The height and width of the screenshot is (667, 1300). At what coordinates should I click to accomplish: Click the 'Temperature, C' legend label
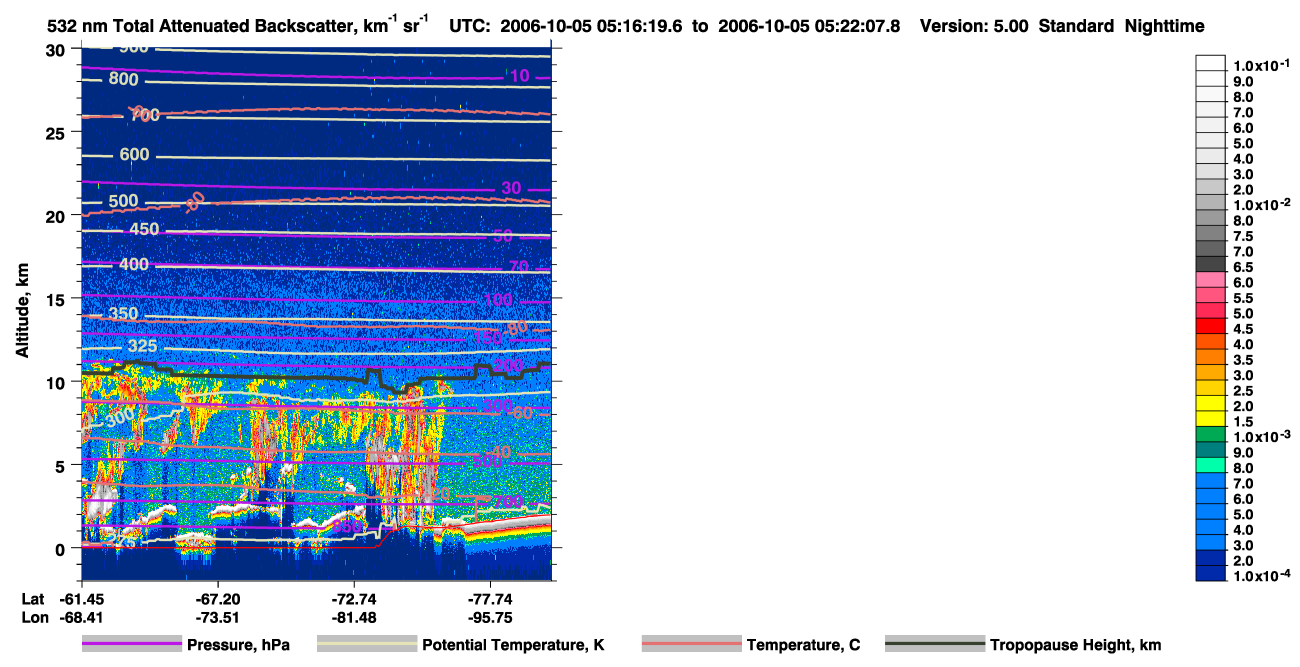coord(803,645)
